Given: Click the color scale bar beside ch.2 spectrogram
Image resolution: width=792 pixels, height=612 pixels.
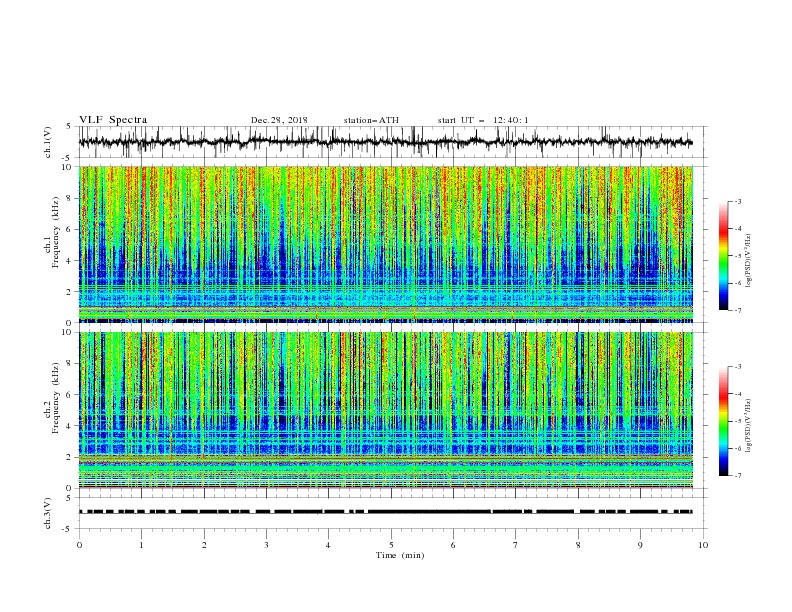Looking at the screenshot, I should pos(724,421).
